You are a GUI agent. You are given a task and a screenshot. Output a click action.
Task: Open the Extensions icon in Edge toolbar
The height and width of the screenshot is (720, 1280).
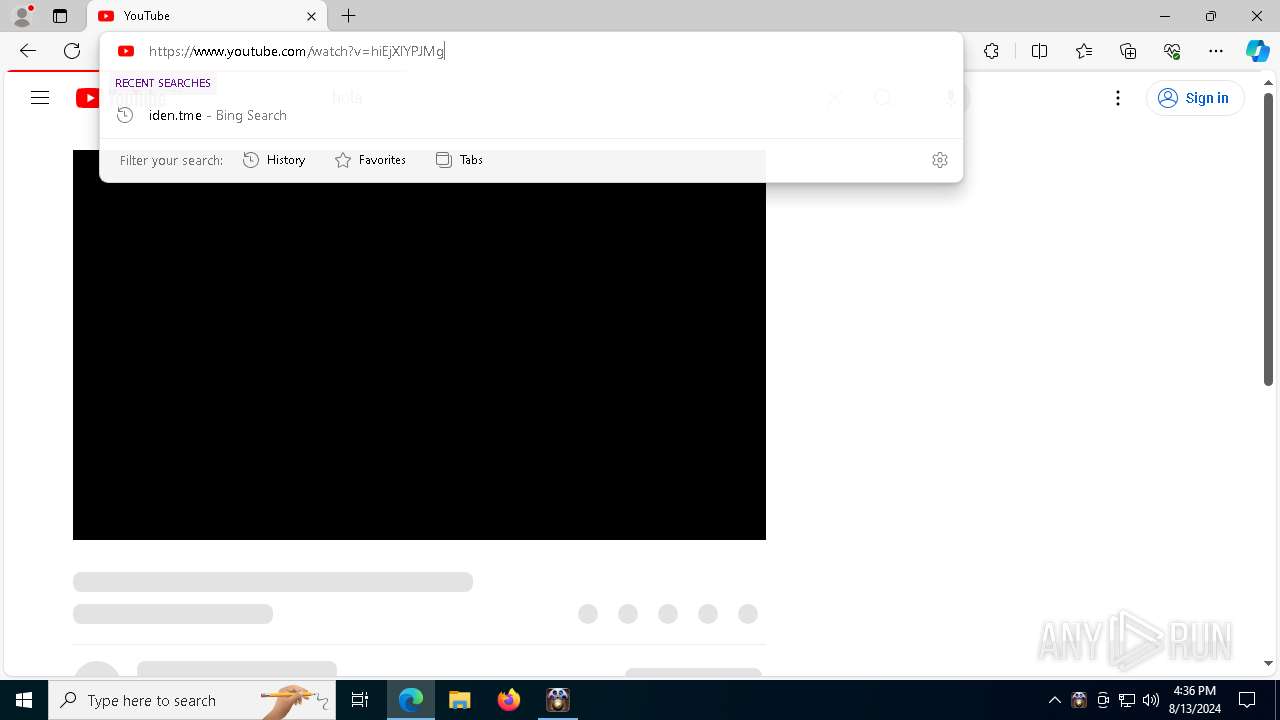(x=991, y=51)
